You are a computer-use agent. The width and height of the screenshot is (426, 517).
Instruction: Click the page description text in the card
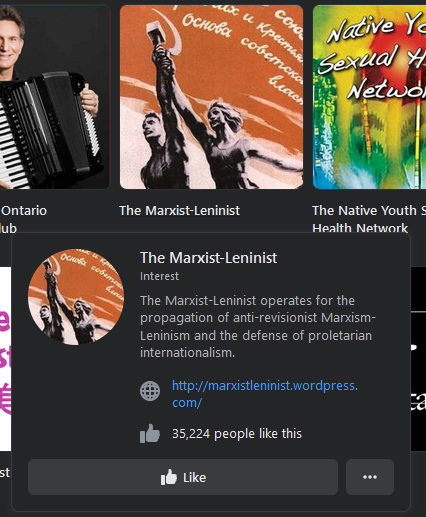click(x=258, y=326)
